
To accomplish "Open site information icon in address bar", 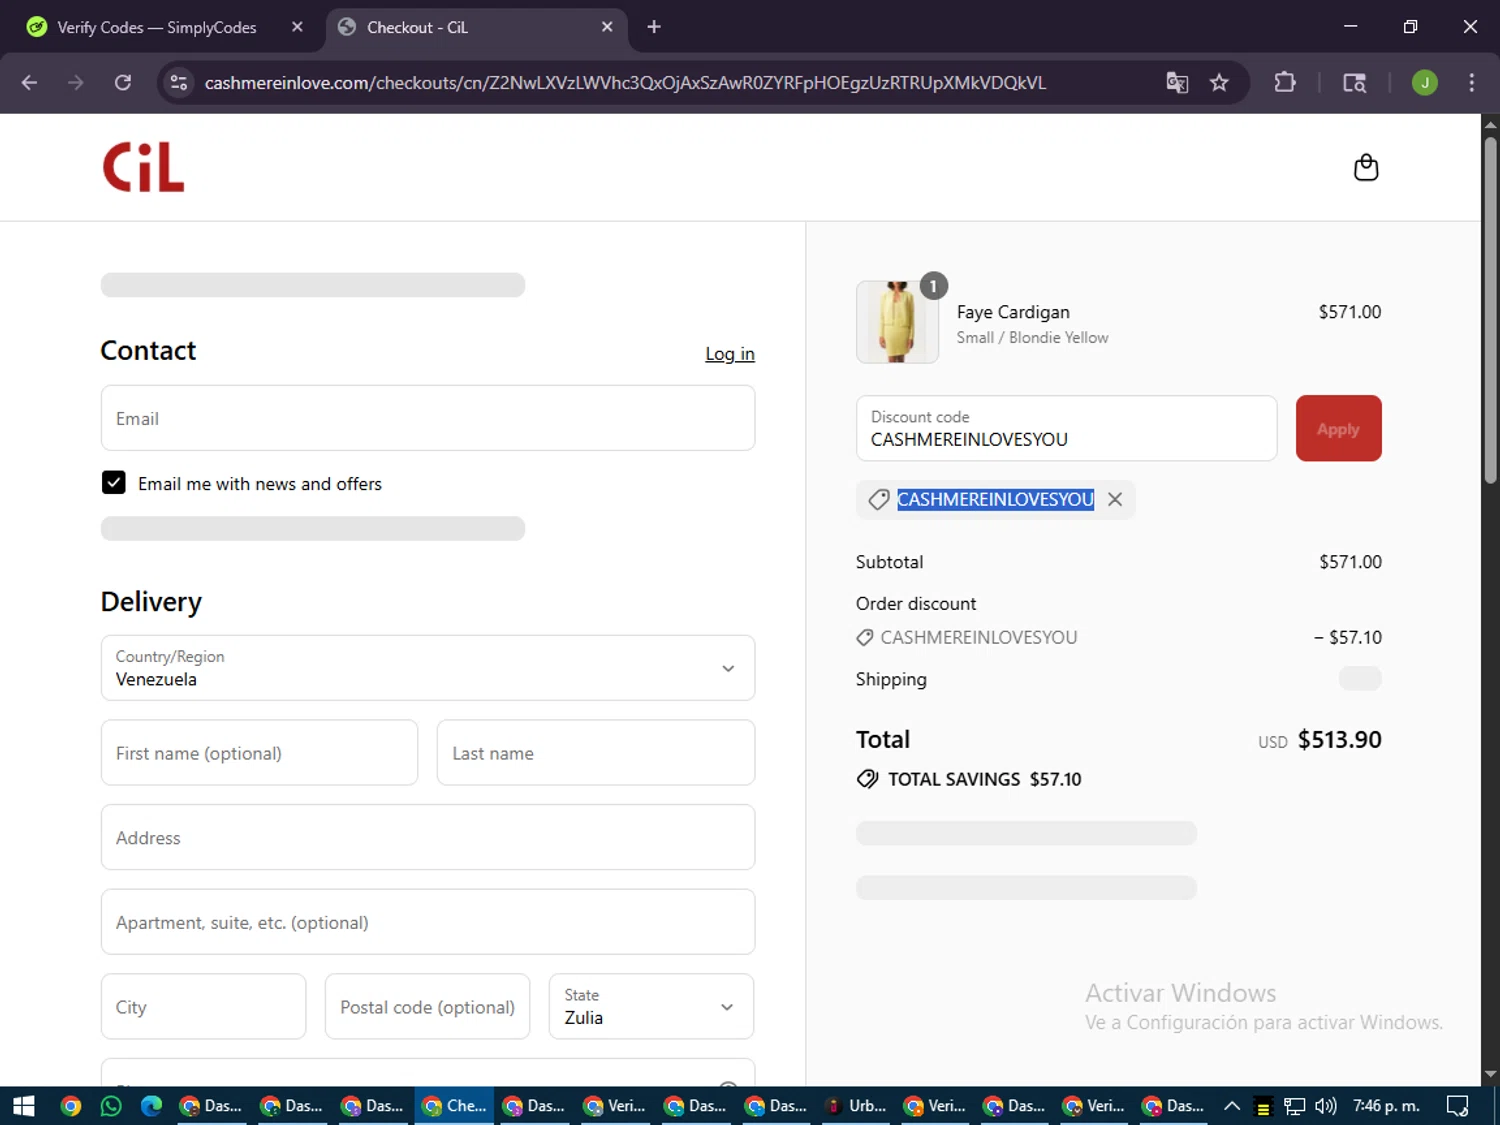I will coord(179,83).
